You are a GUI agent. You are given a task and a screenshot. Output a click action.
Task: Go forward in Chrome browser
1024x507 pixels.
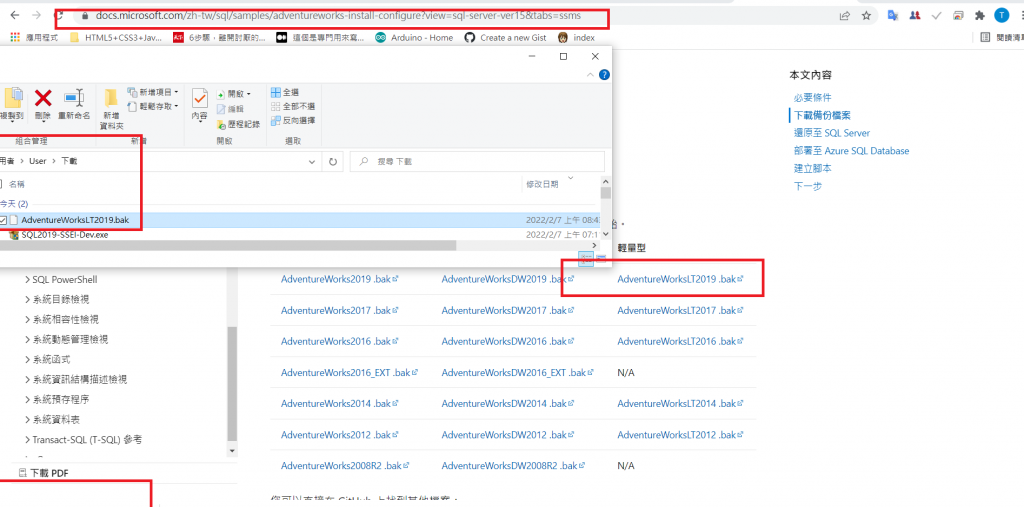coord(37,15)
